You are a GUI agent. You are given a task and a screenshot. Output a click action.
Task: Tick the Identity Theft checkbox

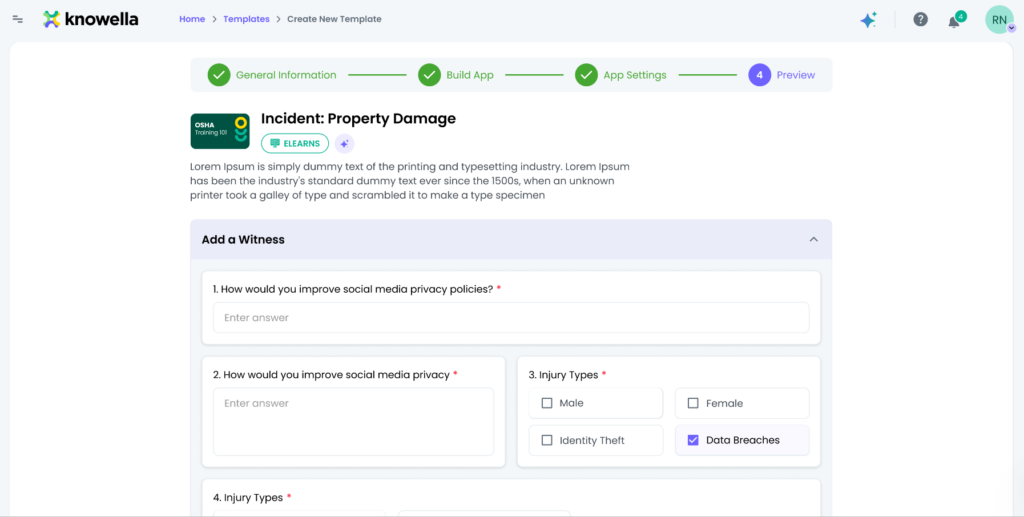pyautogui.click(x=547, y=440)
